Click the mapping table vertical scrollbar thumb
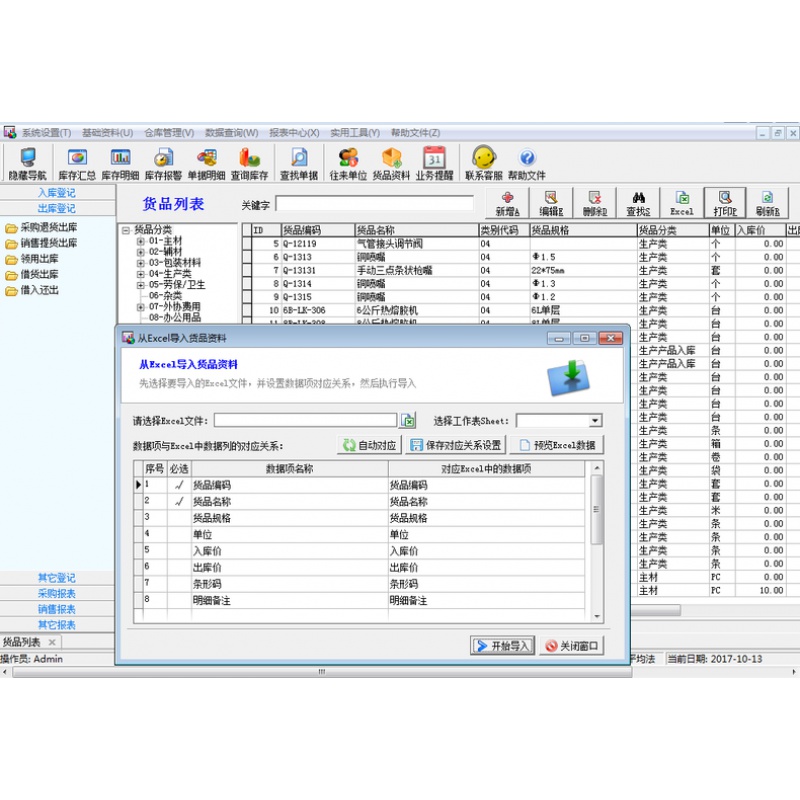 [x=596, y=509]
